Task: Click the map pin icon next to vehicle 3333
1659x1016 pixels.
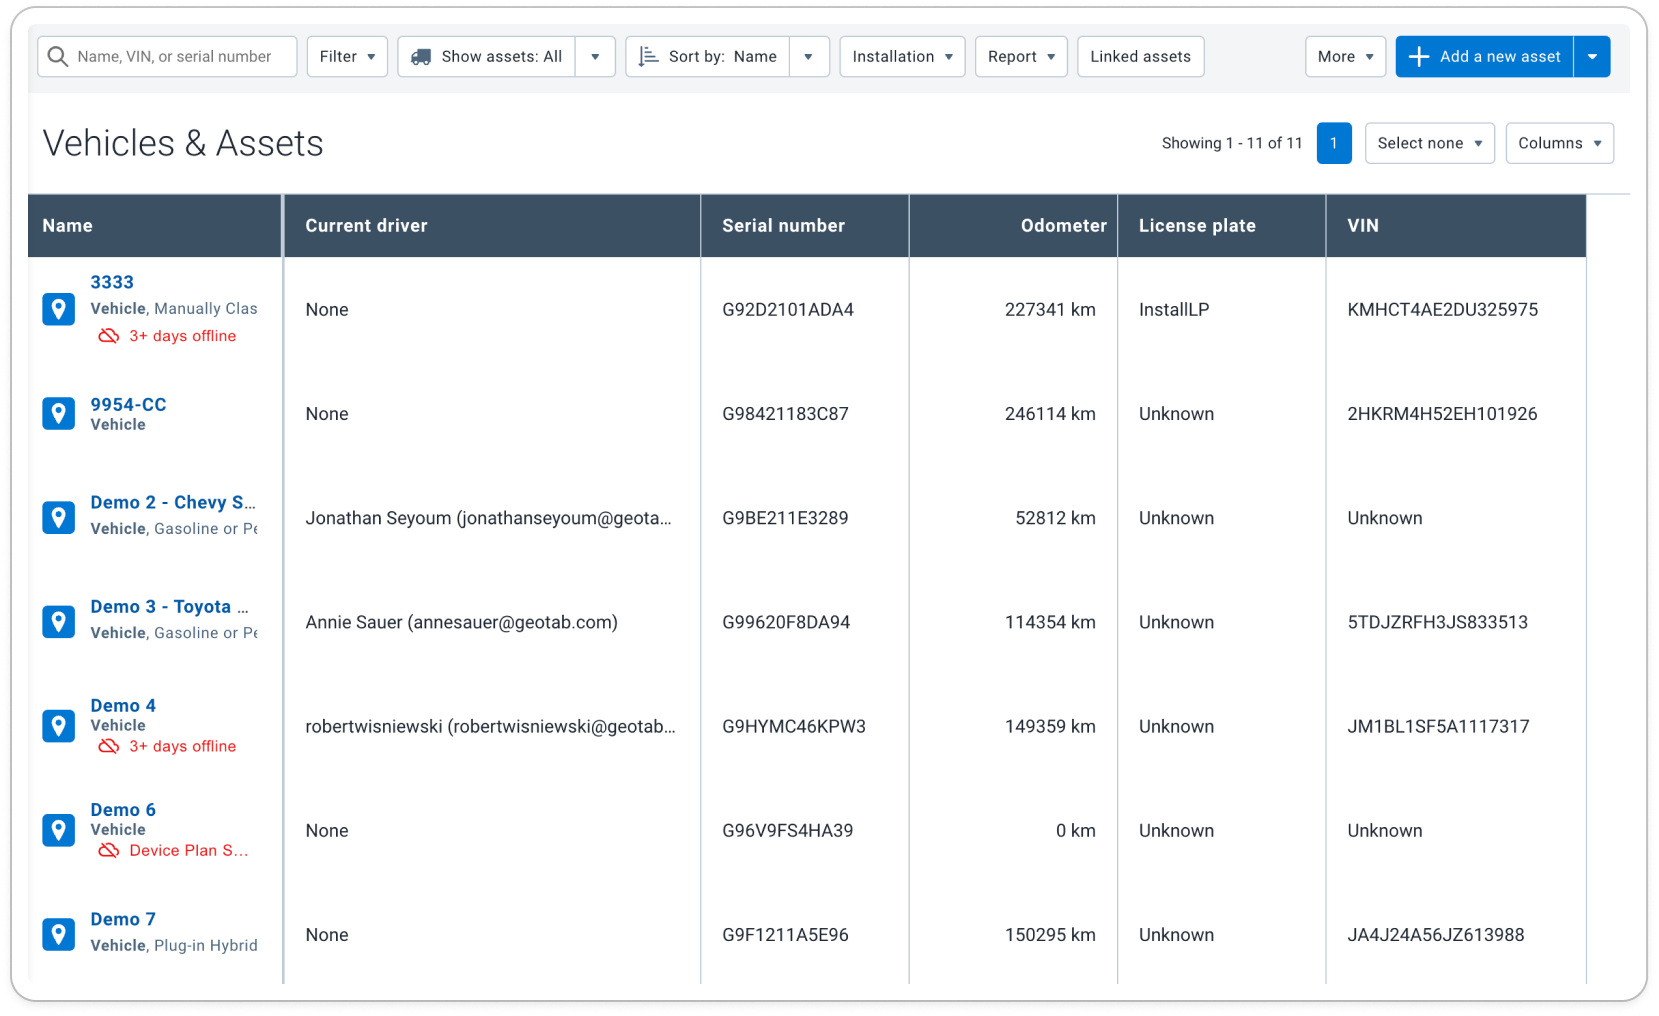Action: 58,309
